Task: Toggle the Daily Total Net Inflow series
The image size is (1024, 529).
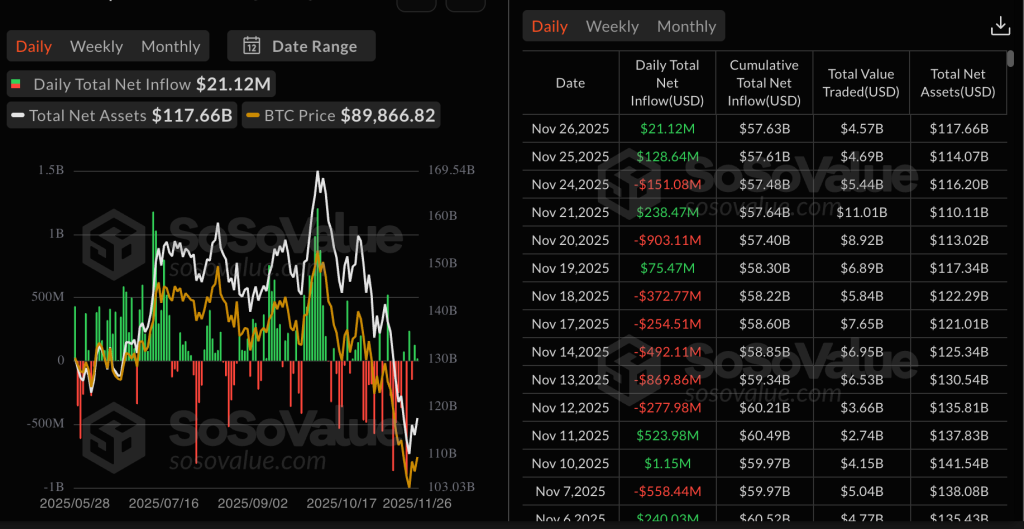Action: pos(140,85)
